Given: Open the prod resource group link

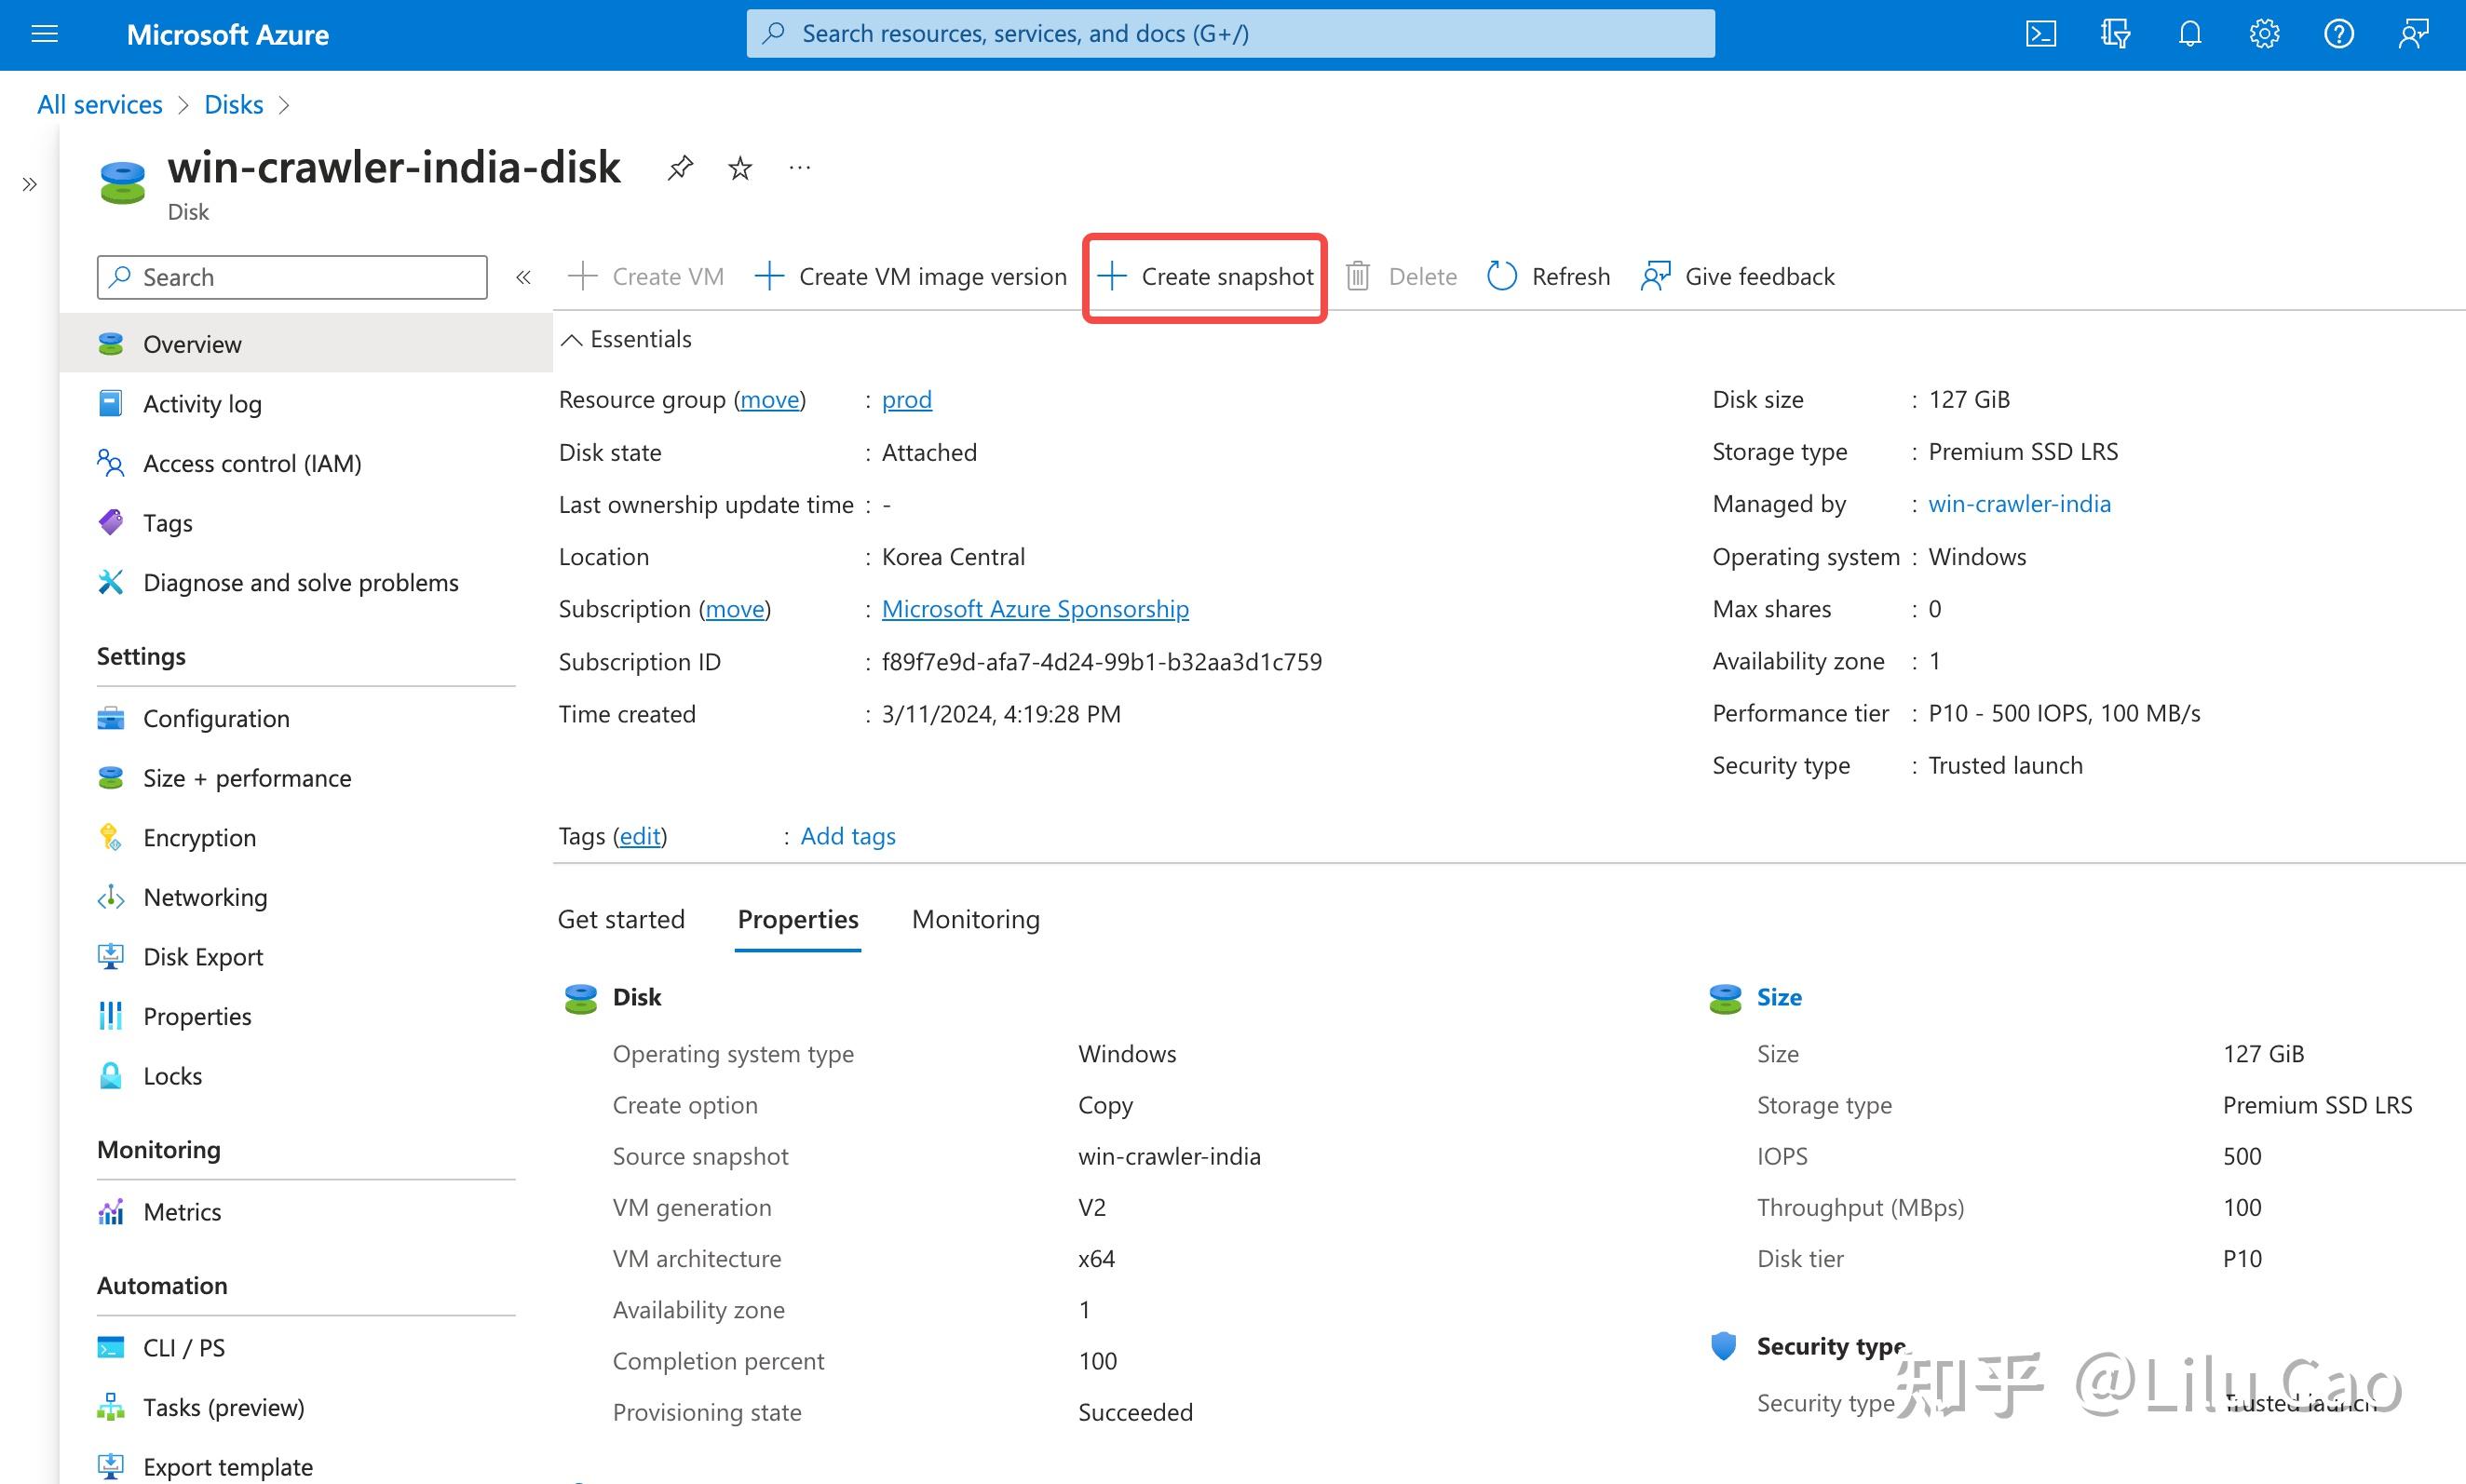Looking at the screenshot, I should click(x=907, y=400).
